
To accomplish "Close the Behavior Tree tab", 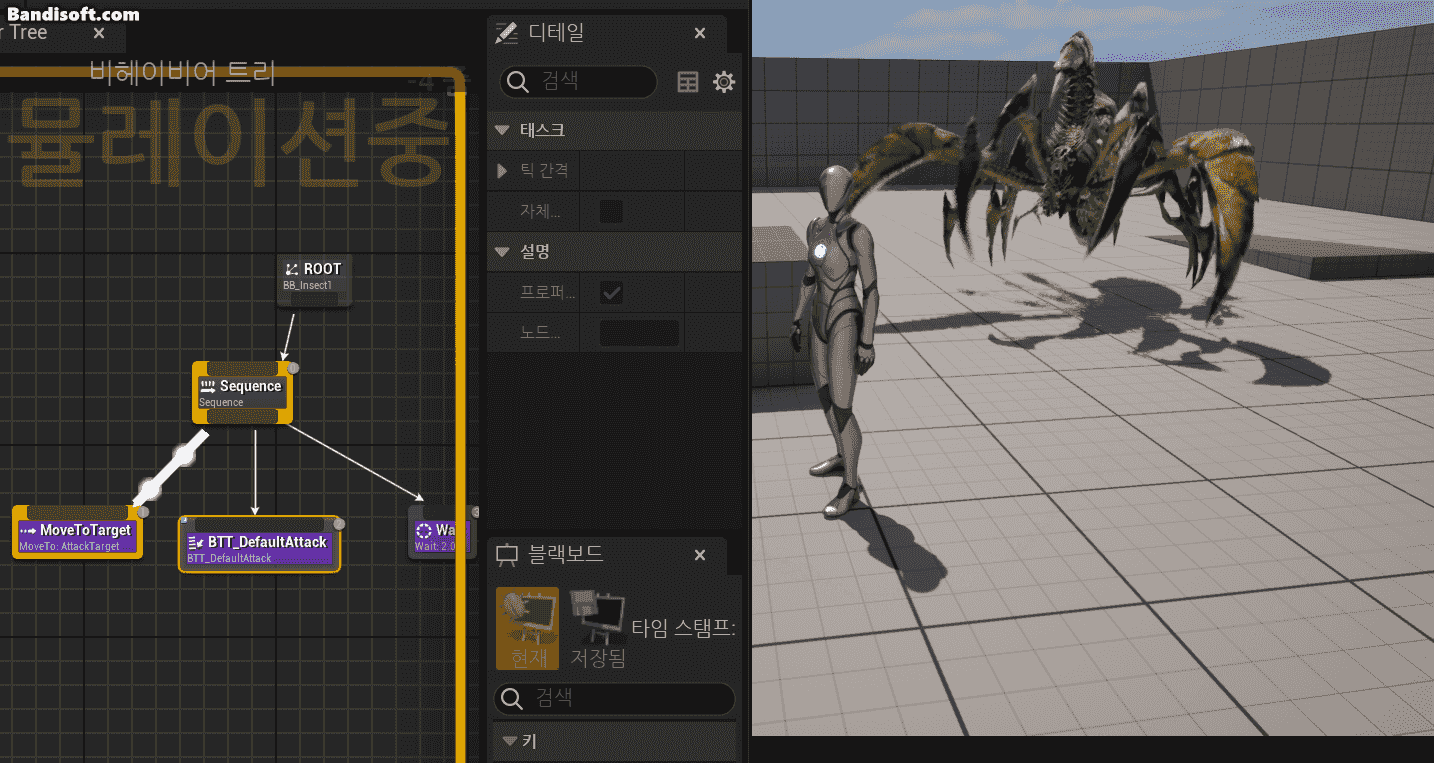I will click(x=99, y=33).
